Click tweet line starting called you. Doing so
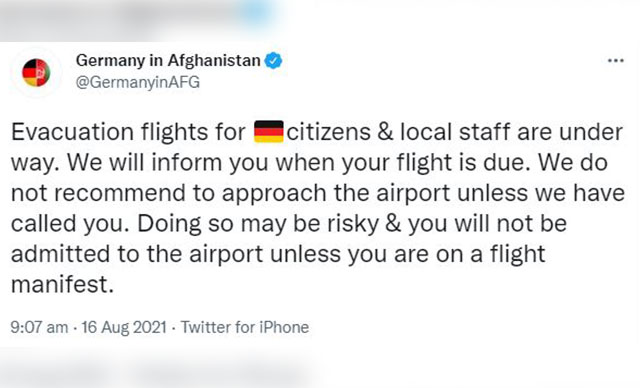This screenshot has width=640, height=388. (289, 224)
